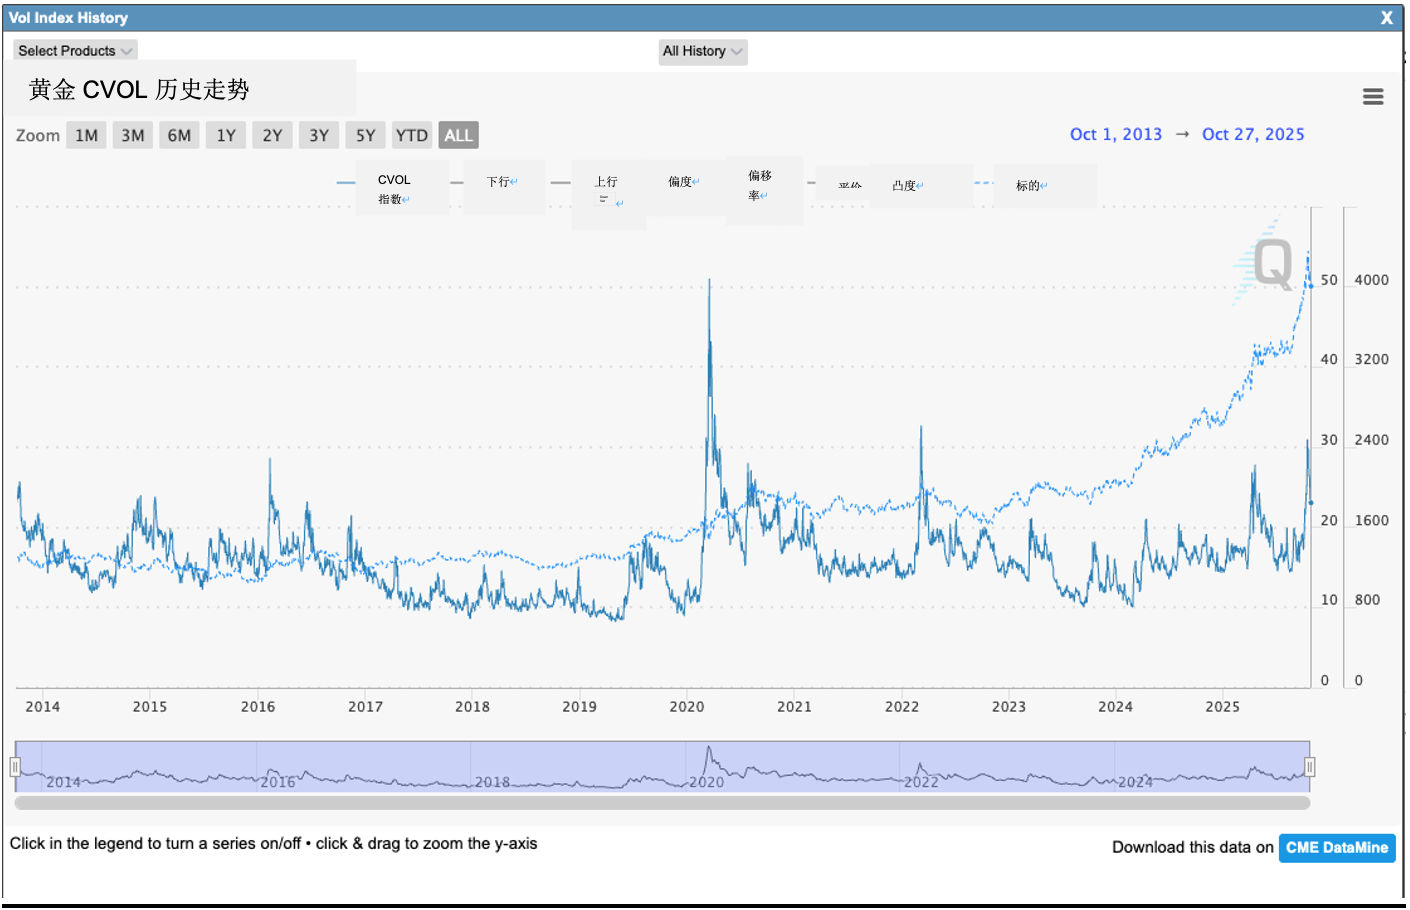Toggle the 标的 dashed series in legend
Screen dimensions: 1410x910
(x=1030, y=185)
